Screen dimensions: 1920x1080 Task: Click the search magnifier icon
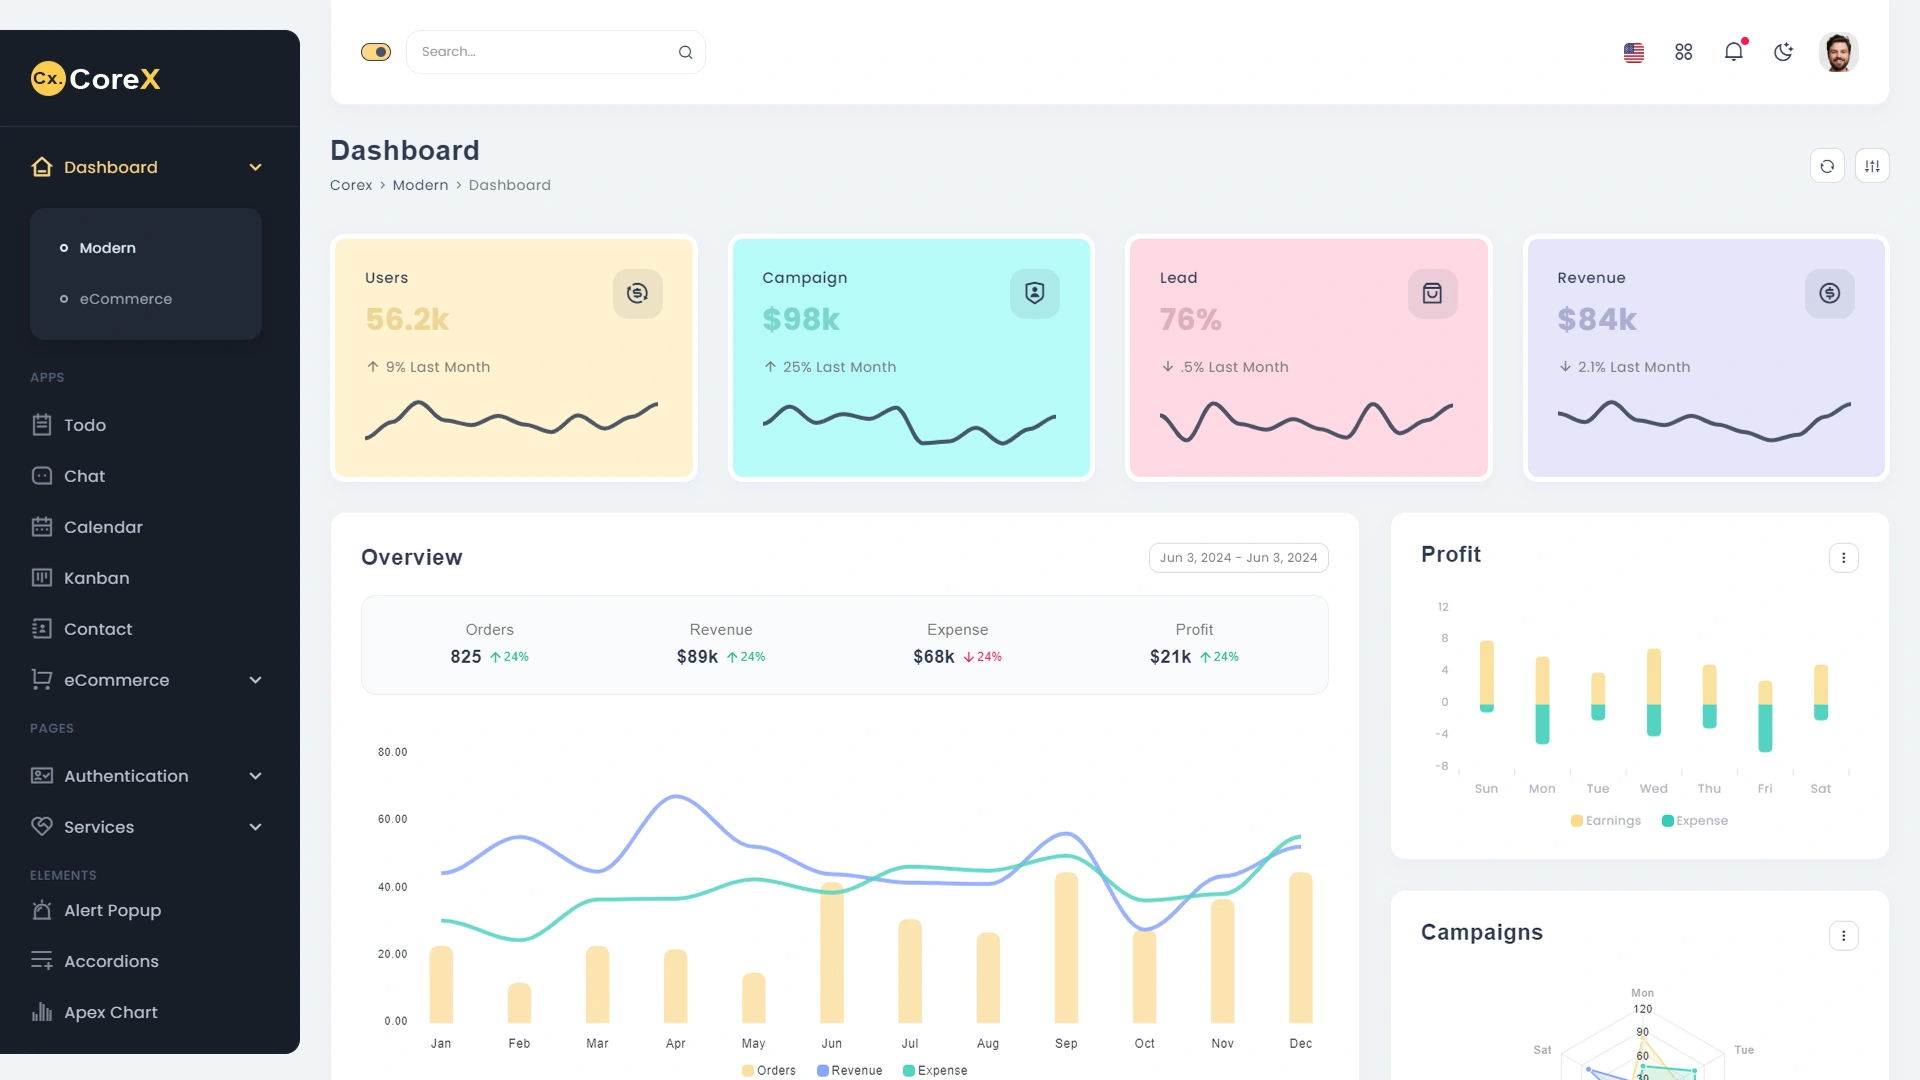pyautogui.click(x=685, y=51)
